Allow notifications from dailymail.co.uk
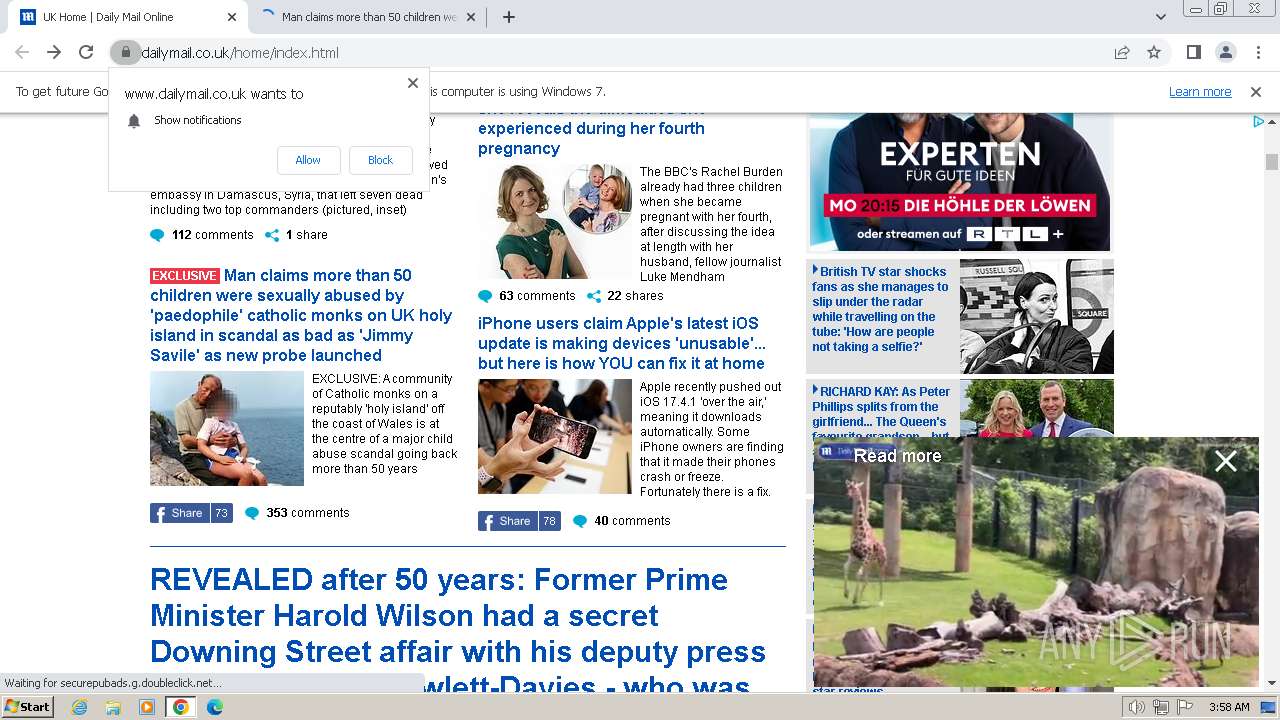 [x=308, y=160]
